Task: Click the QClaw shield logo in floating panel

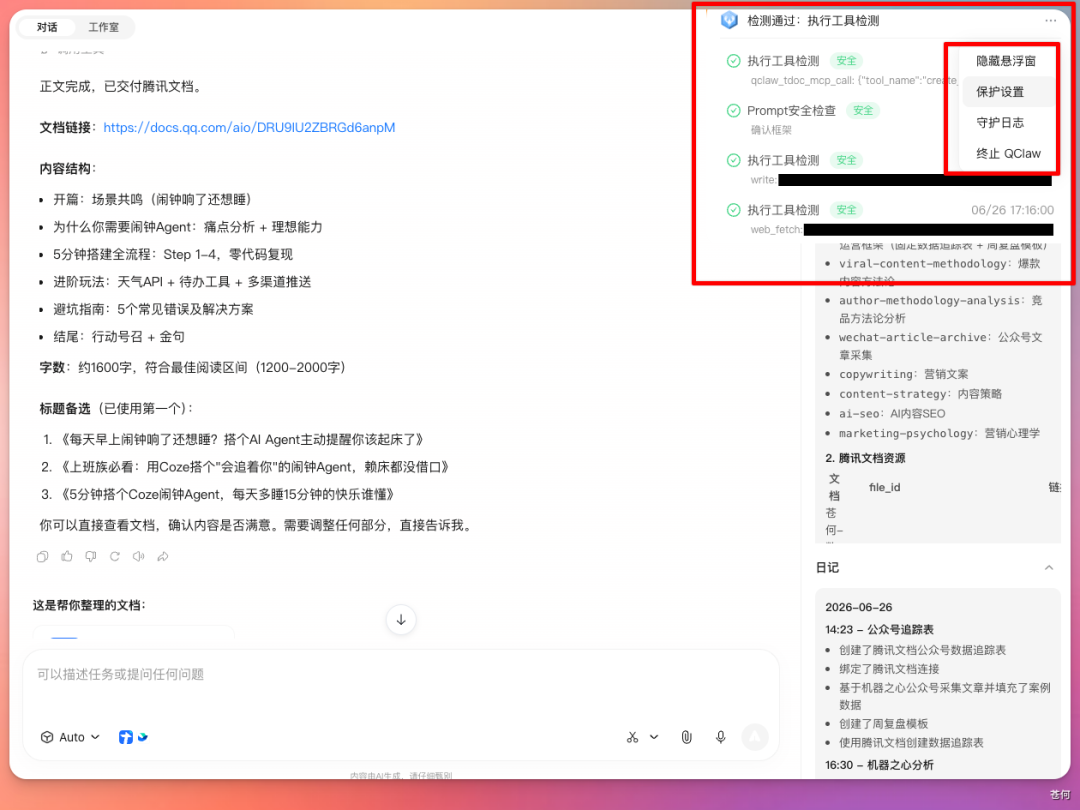Action: tap(729, 21)
